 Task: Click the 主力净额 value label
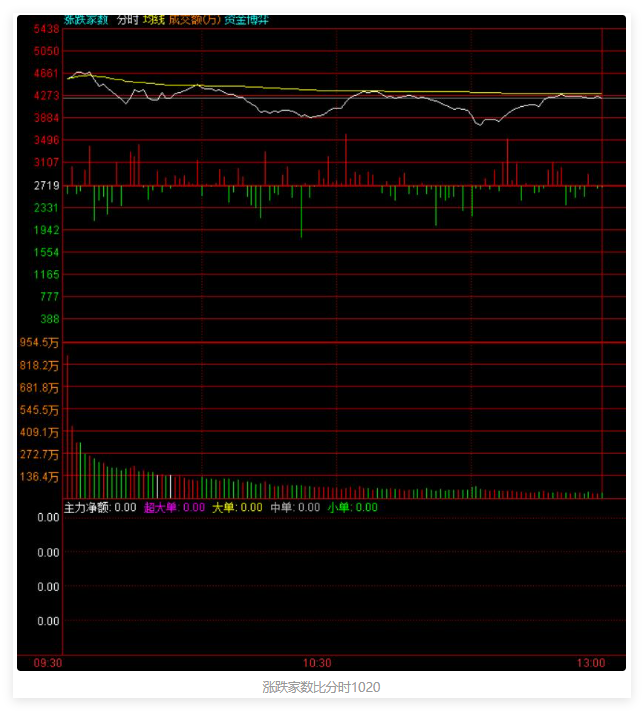coord(99,507)
